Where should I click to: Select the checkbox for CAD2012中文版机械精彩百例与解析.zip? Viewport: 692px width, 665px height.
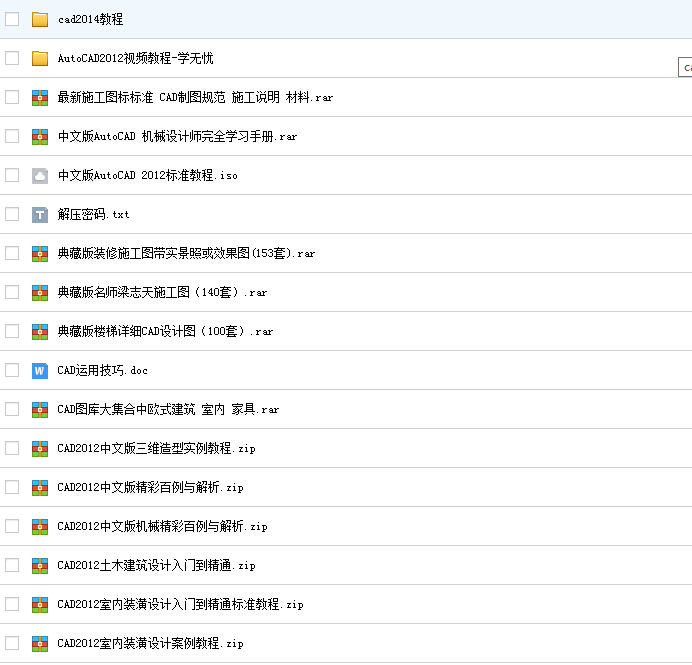click(12, 526)
